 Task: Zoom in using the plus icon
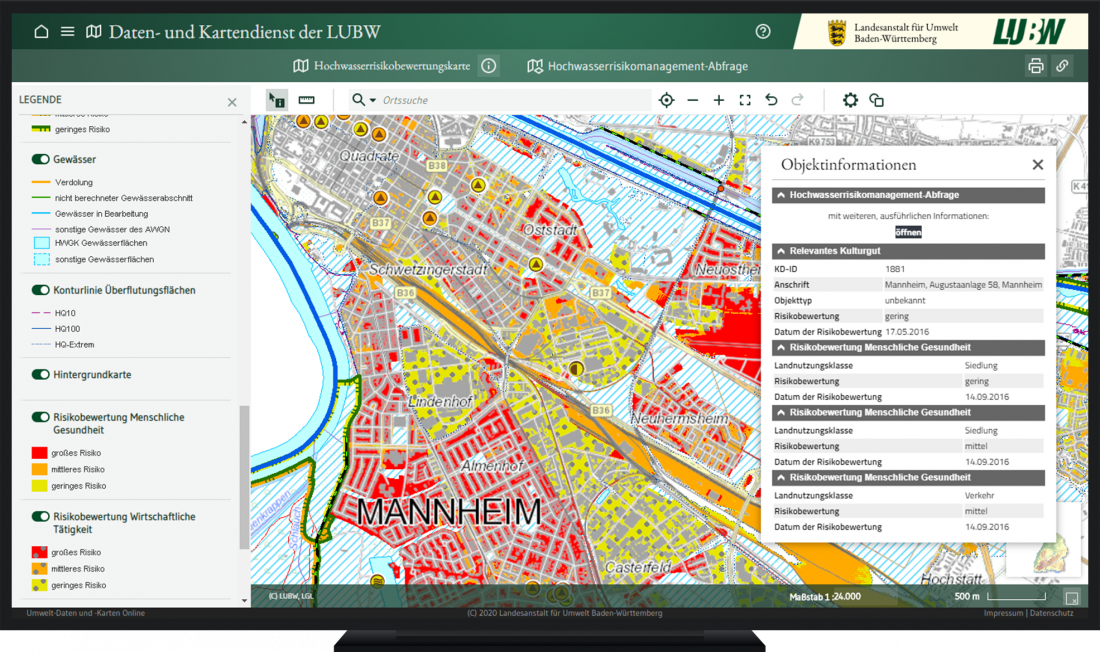(x=718, y=100)
